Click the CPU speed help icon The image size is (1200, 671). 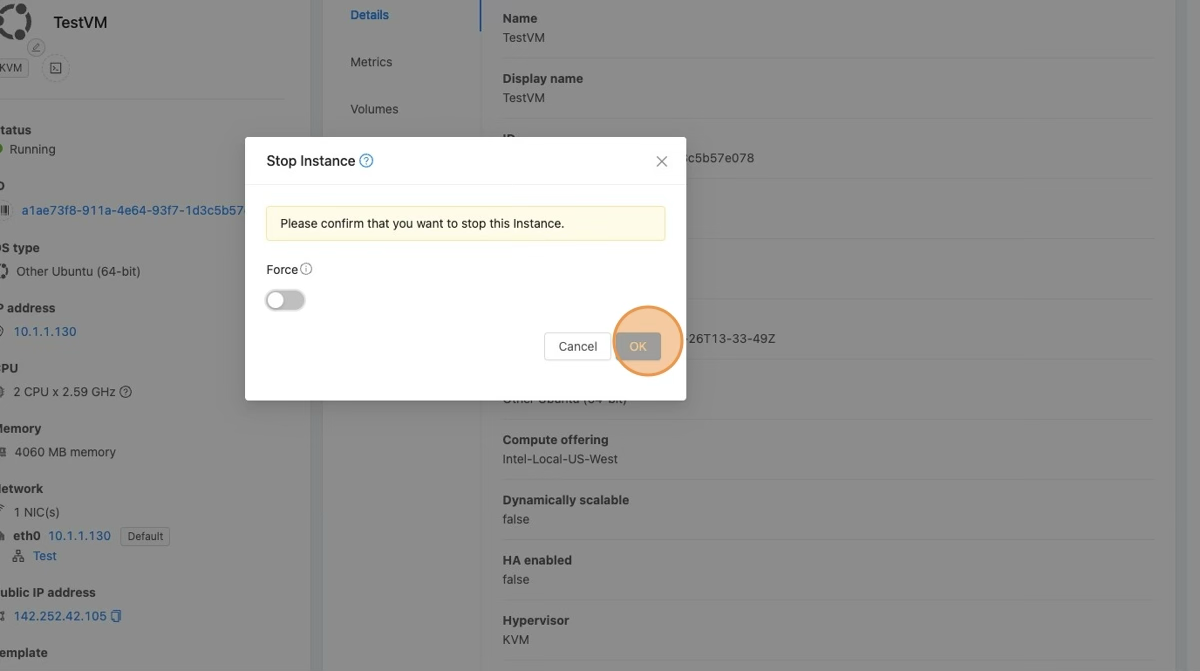pos(126,392)
